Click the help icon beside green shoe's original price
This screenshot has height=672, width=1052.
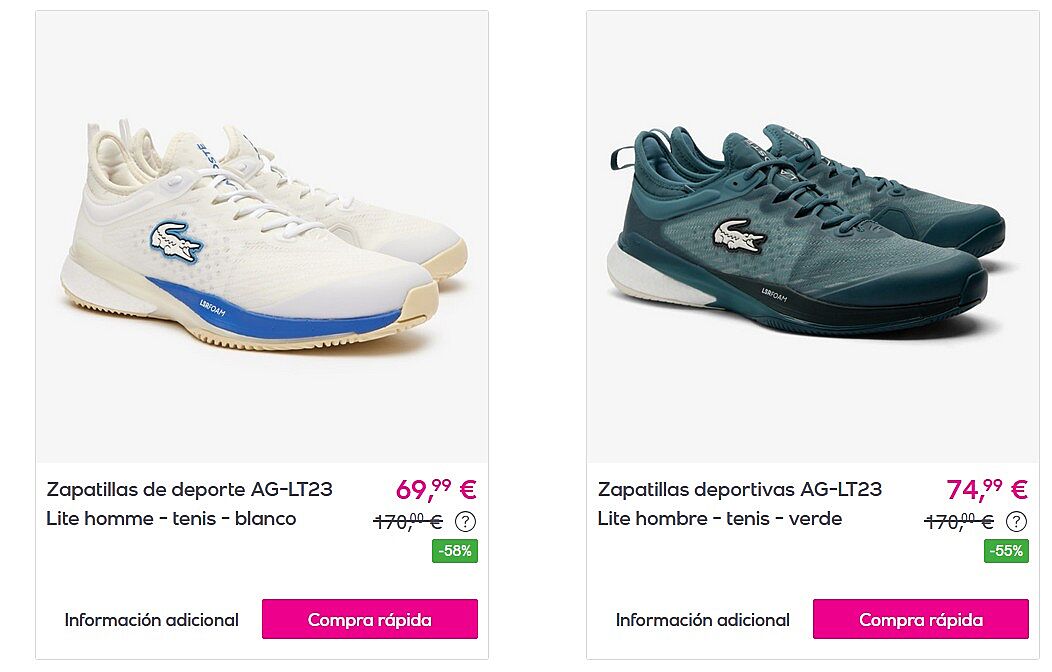pos(1016,521)
